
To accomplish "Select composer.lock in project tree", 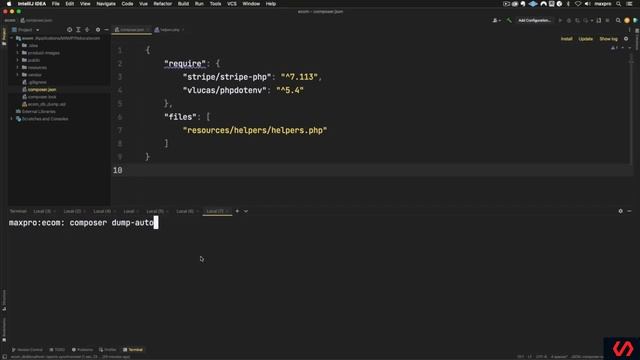I will coord(42,97).
